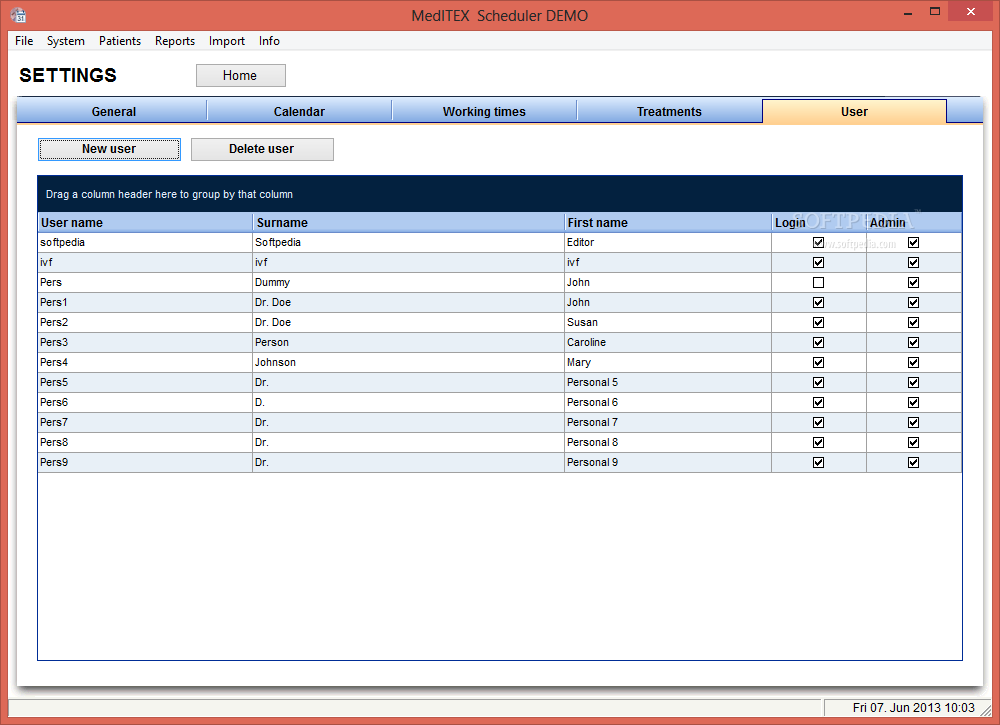
Task: Click the status bar date and time
Action: pyautogui.click(x=913, y=708)
